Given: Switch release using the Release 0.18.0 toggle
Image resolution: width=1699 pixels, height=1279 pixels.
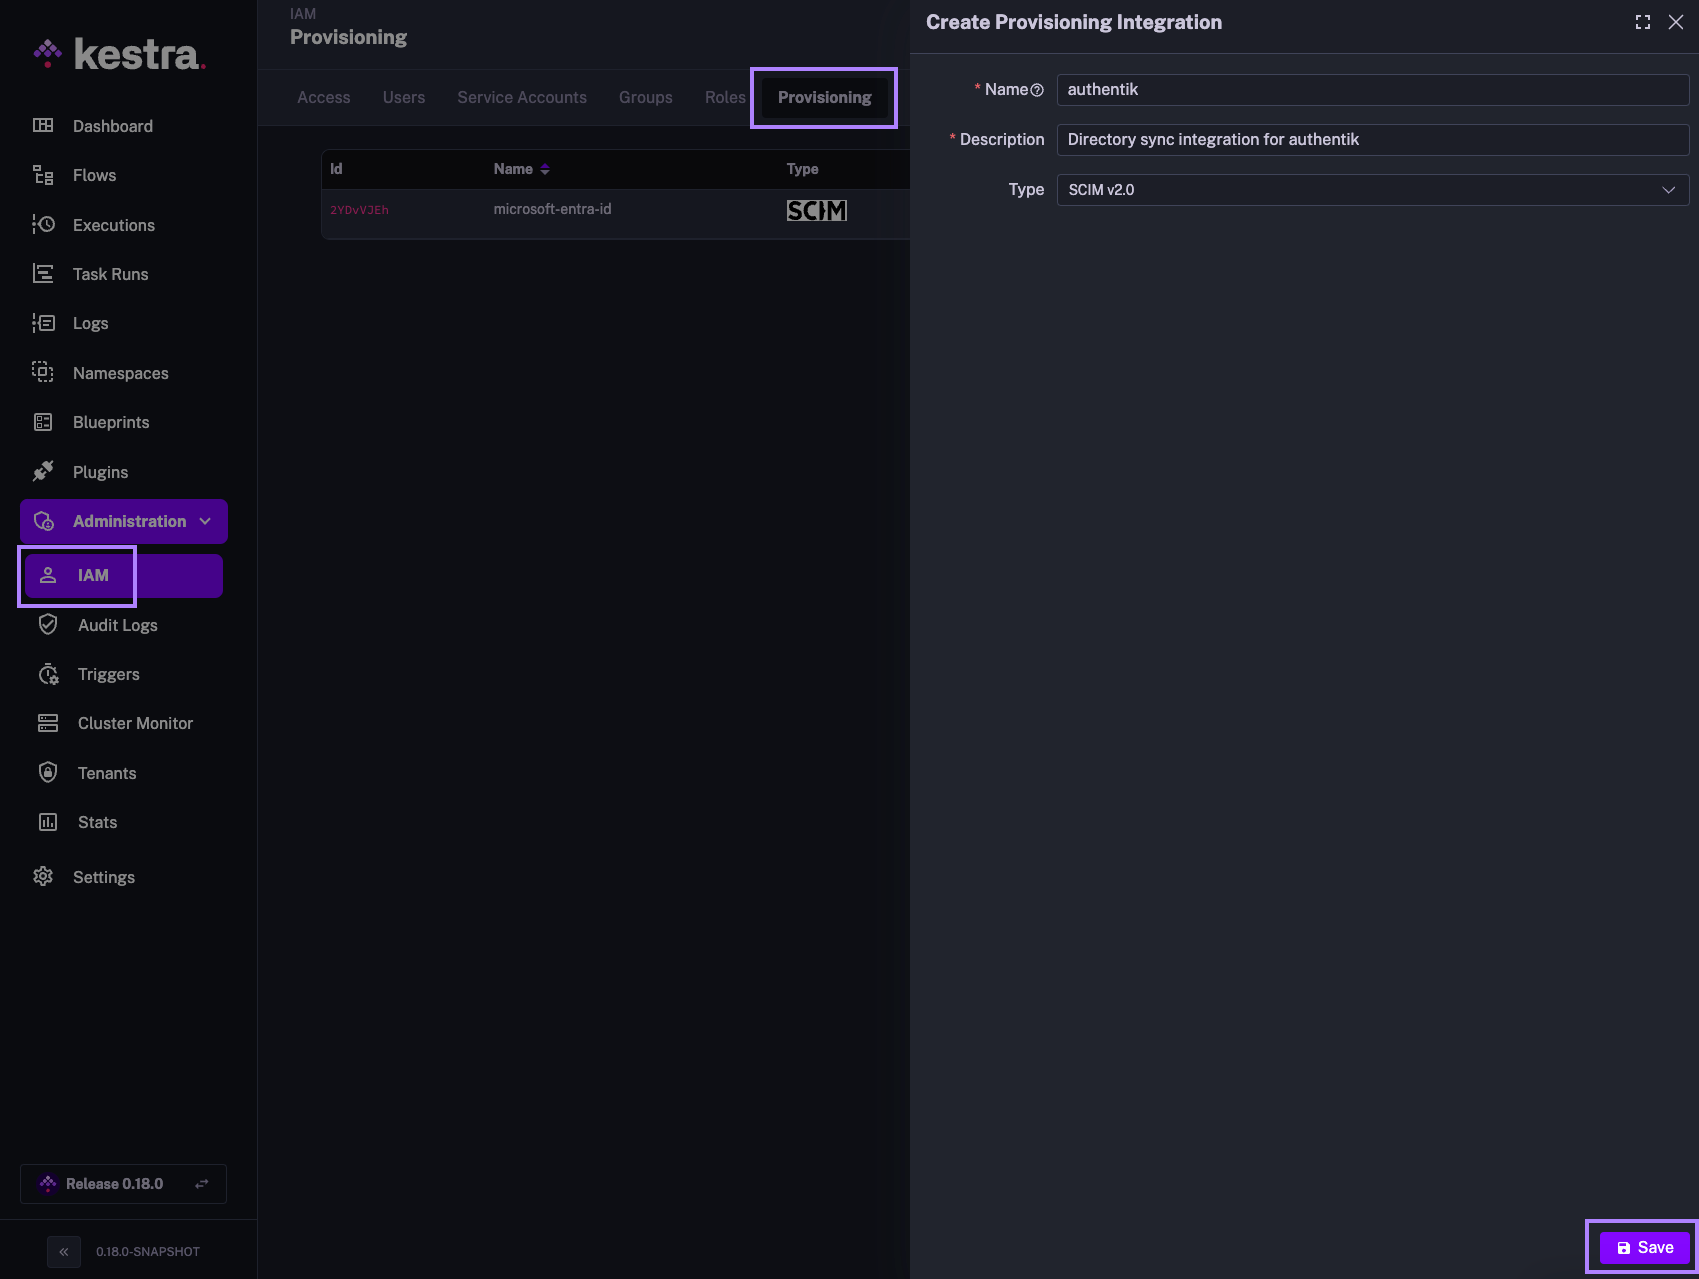Looking at the screenshot, I should [x=201, y=1184].
